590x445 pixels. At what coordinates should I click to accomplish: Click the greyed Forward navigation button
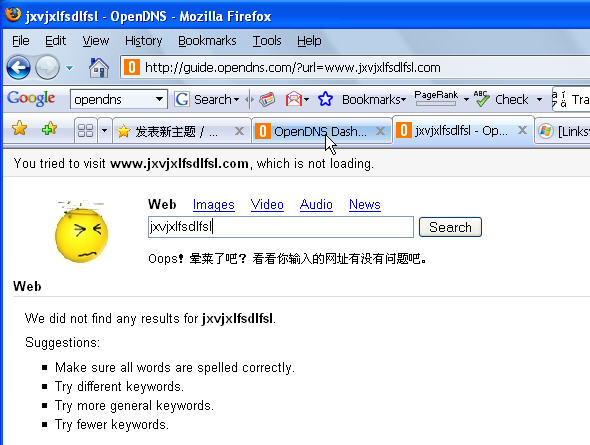coord(47,68)
